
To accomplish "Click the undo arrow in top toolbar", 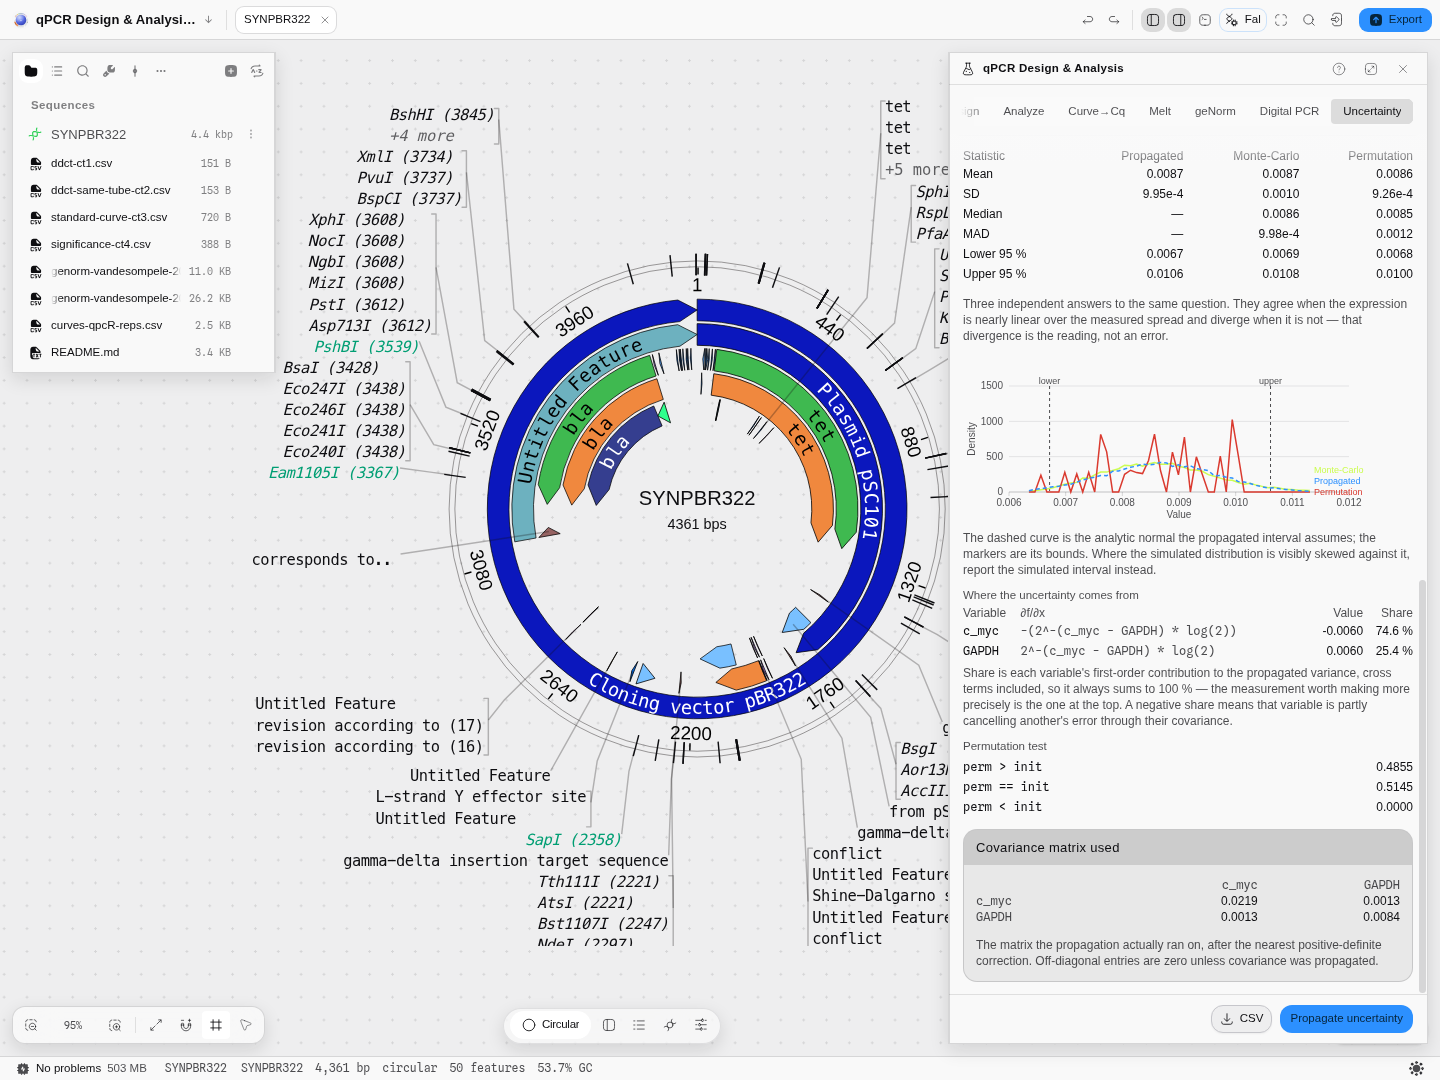I will coord(1088,20).
